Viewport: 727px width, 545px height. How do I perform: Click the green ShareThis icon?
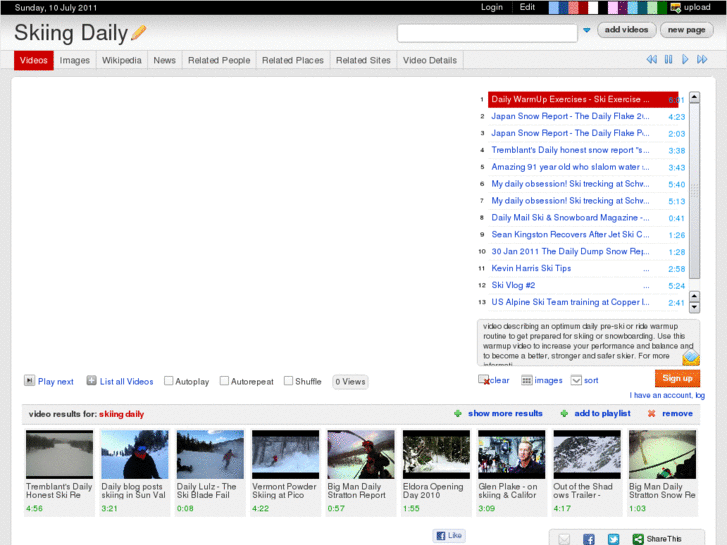coord(638,539)
